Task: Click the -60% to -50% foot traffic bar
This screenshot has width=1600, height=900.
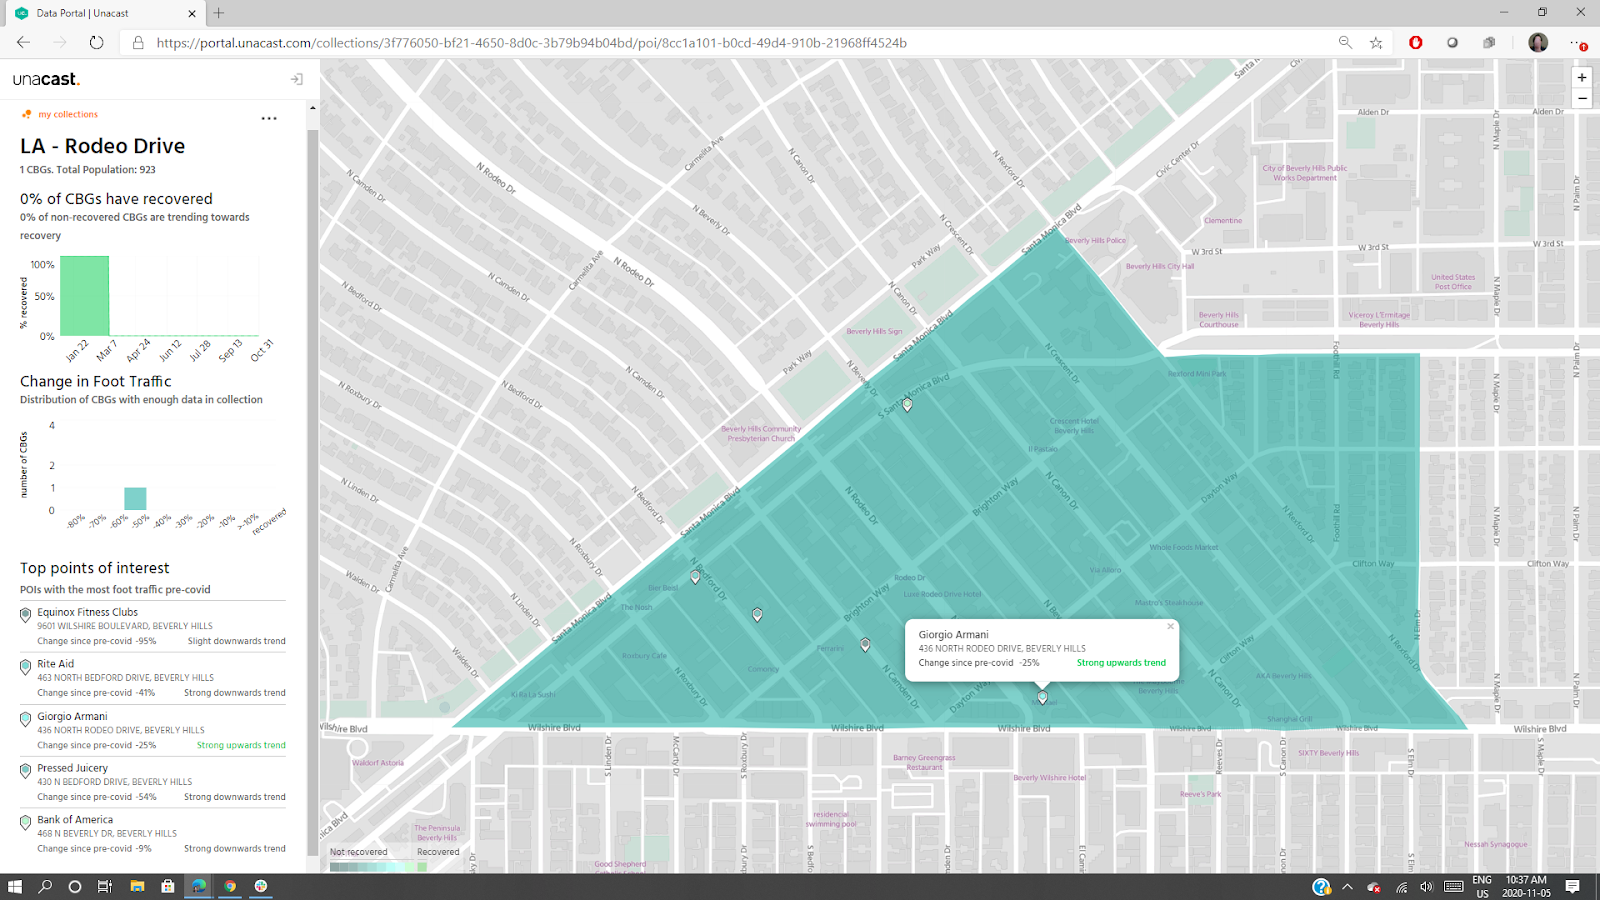Action: 135,498
